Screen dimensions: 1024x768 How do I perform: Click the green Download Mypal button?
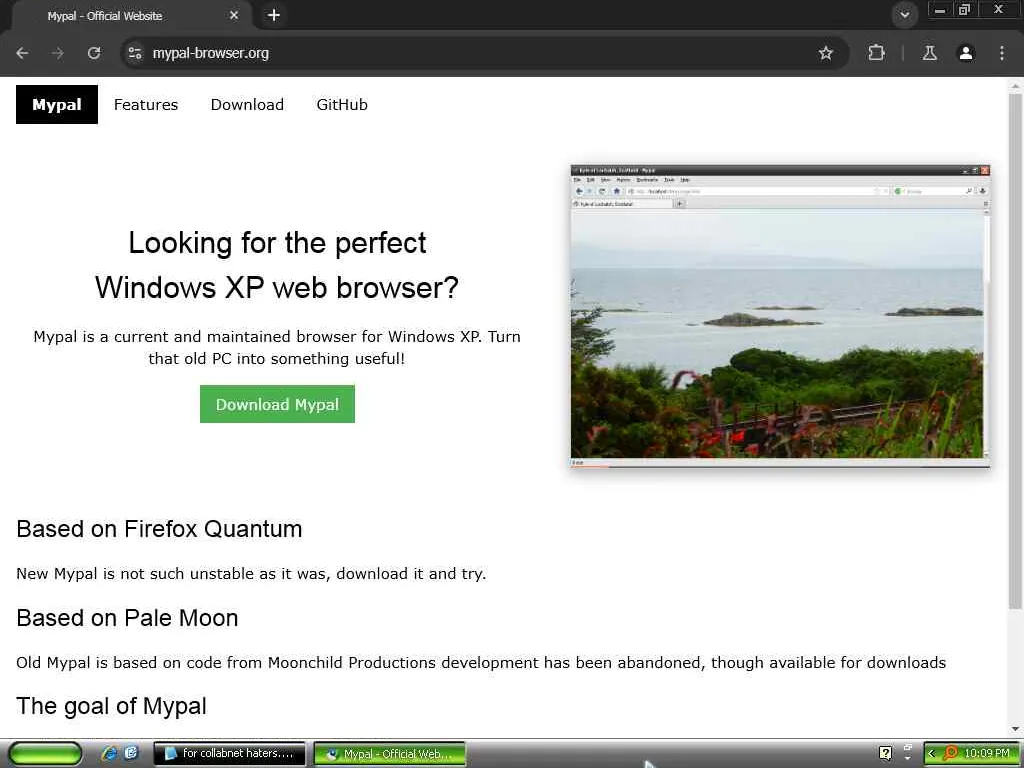point(278,404)
